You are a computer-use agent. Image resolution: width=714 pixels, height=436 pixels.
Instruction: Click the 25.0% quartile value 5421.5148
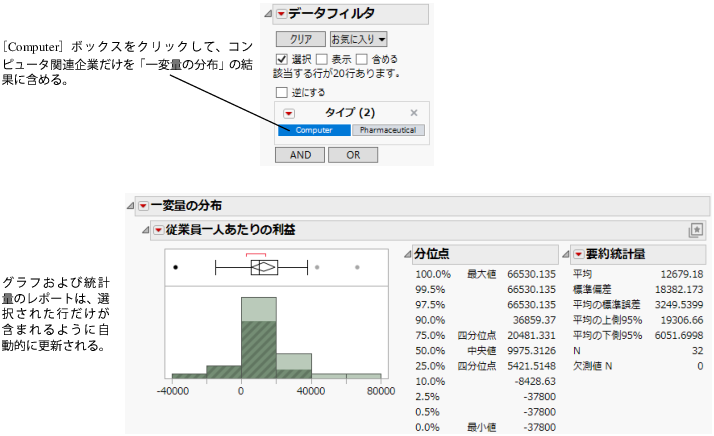[531, 366]
